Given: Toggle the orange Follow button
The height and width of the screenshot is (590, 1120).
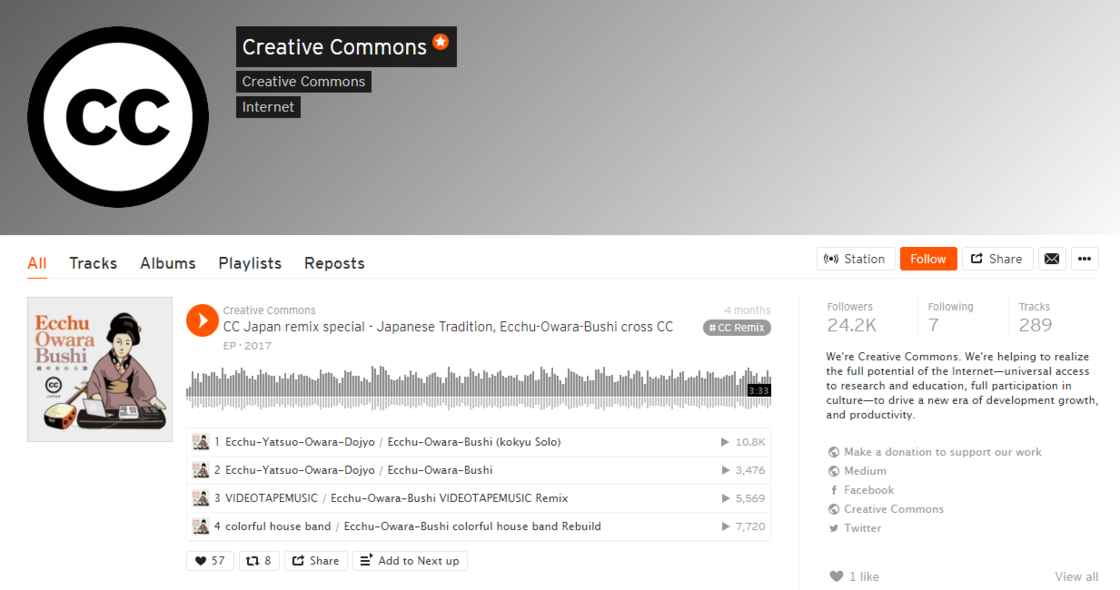Looking at the screenshot, I should (928, 259).
